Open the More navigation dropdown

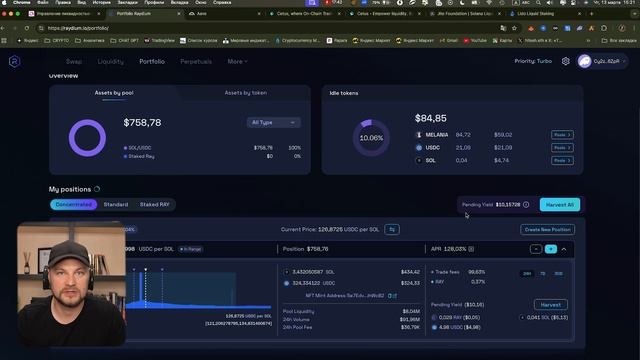coord(238,62)
